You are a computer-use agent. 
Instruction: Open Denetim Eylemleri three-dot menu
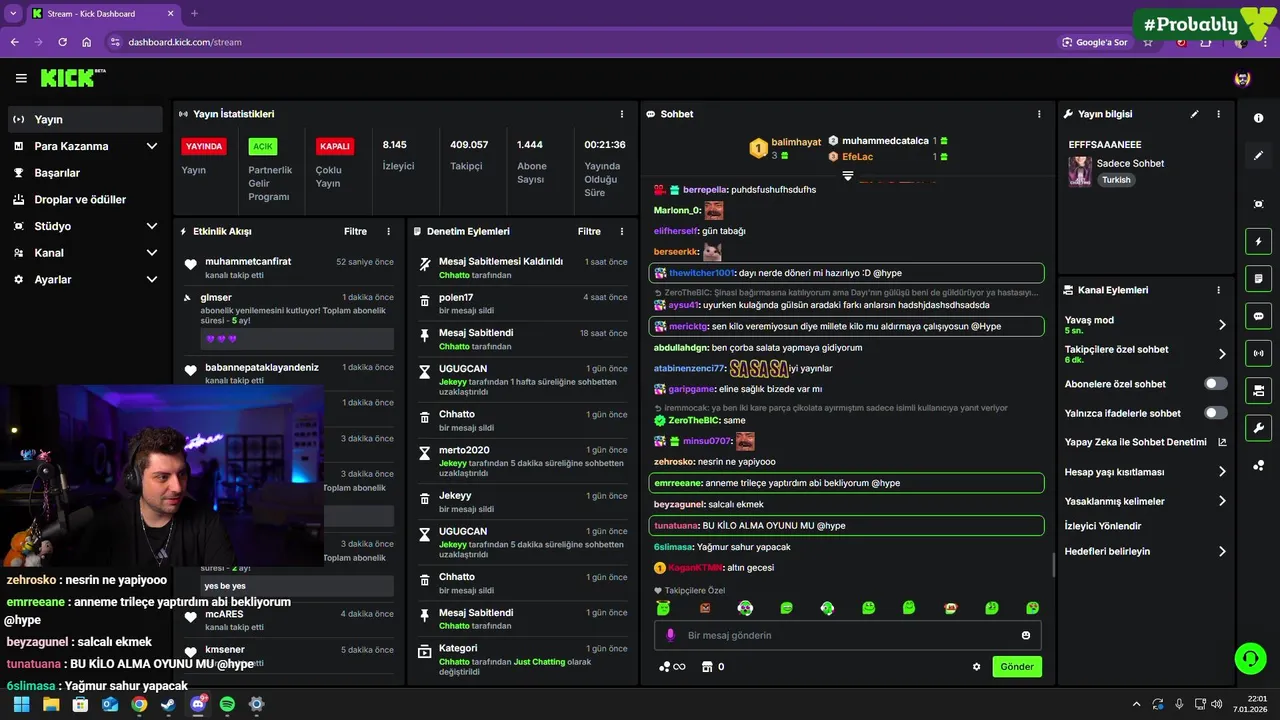[x=622, y=231]
